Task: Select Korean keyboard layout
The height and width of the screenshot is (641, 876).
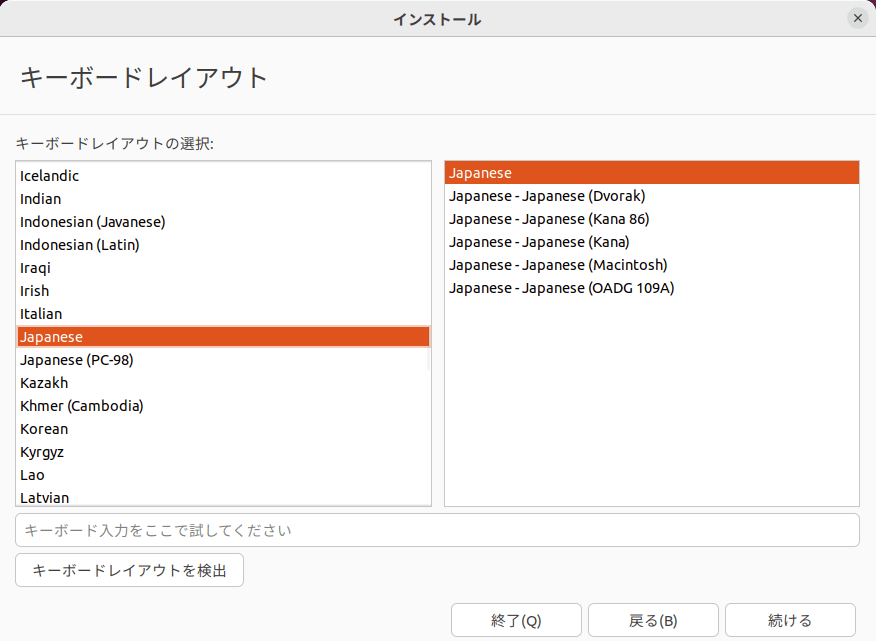Action: coord(223,429)
